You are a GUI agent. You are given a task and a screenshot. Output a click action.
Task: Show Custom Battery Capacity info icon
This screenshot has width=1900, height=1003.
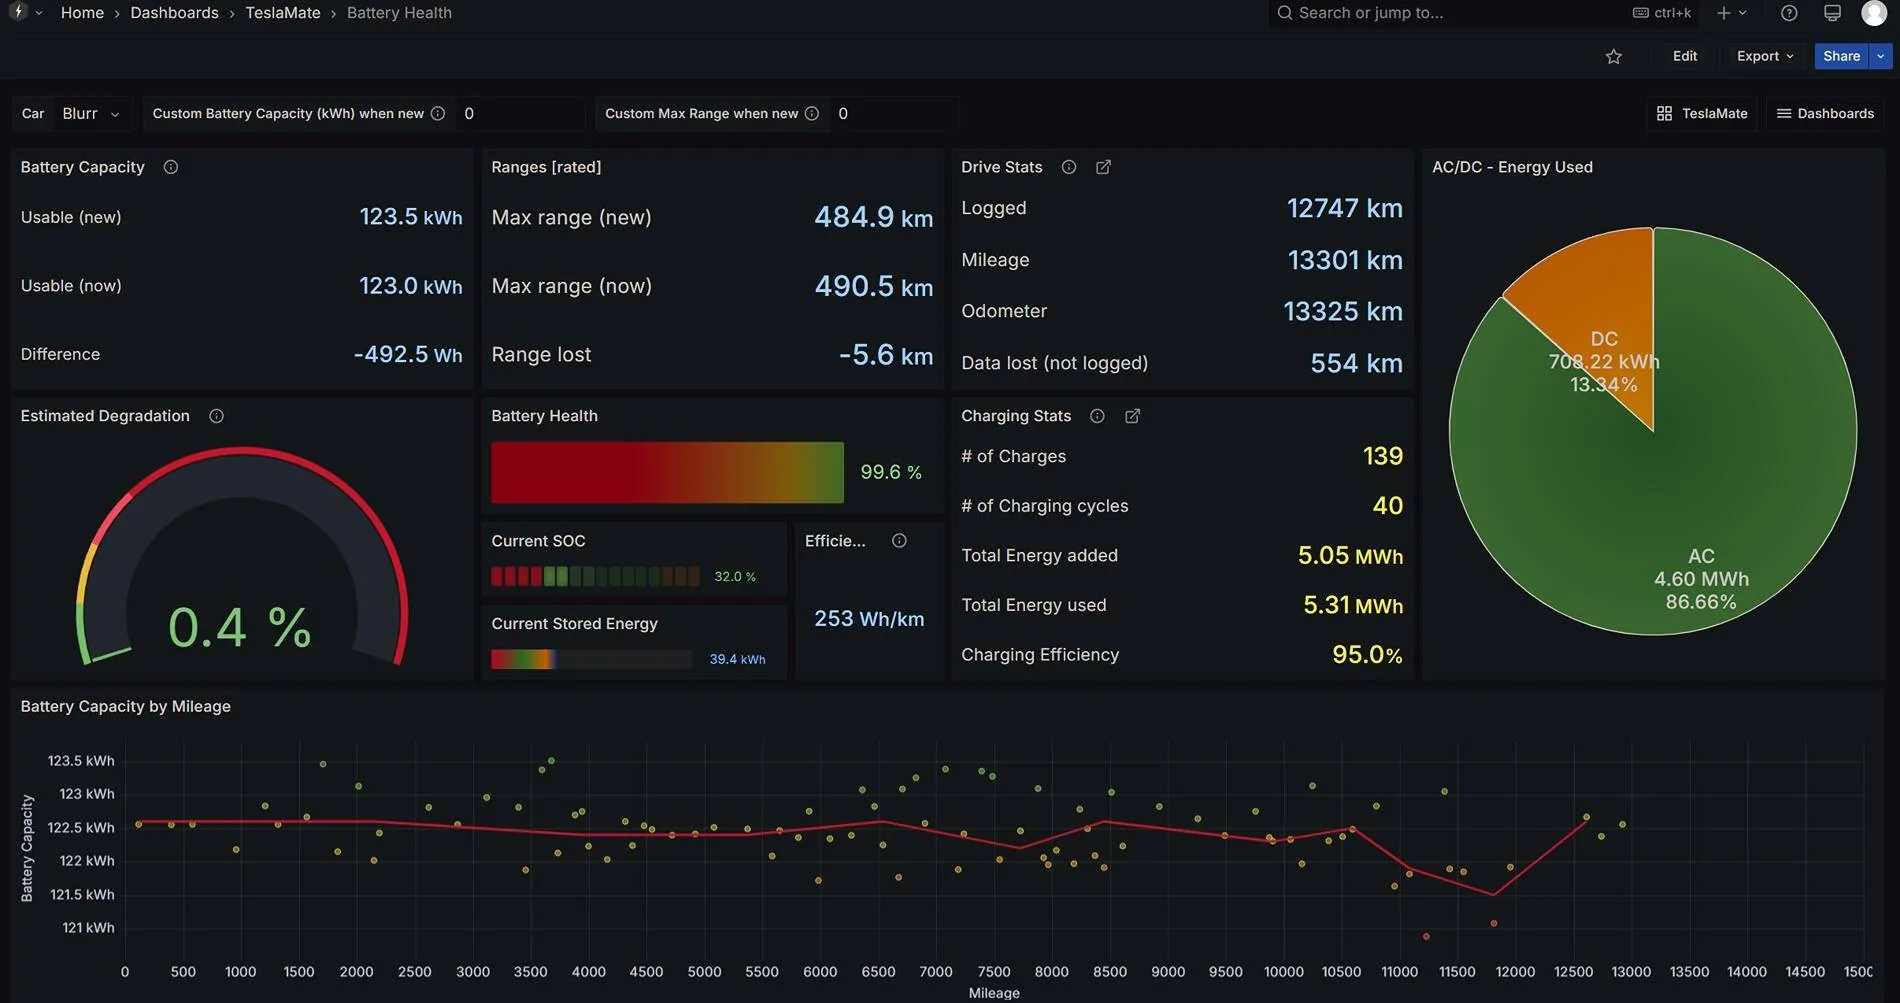click(x=437, y=114)
